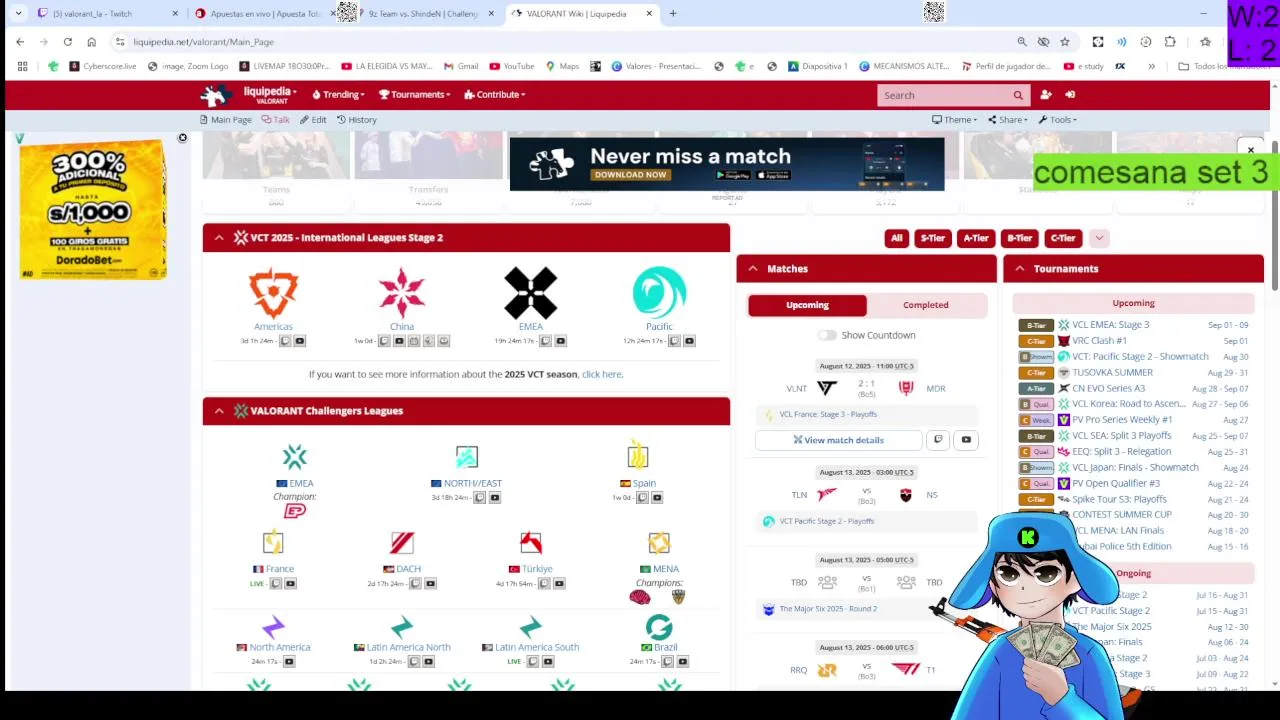Open the History tab

[357, 120]
